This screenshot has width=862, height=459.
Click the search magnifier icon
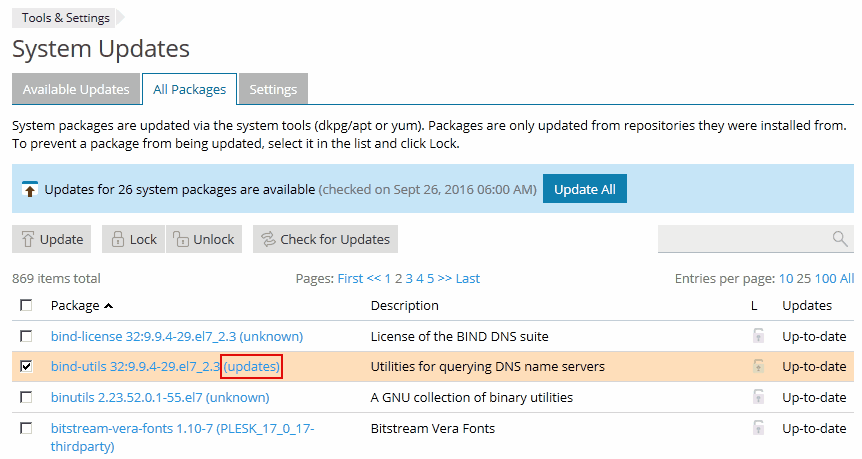(840, 239)
